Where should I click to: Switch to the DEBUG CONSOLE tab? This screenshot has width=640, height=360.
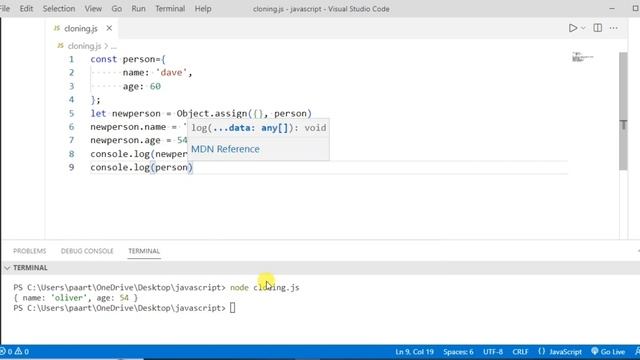(x=87, y=251)
